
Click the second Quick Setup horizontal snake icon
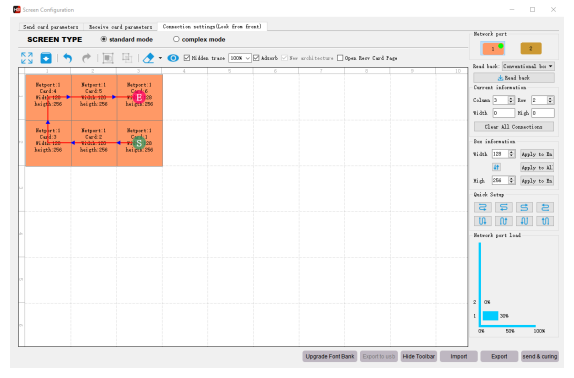pos(503,207)
